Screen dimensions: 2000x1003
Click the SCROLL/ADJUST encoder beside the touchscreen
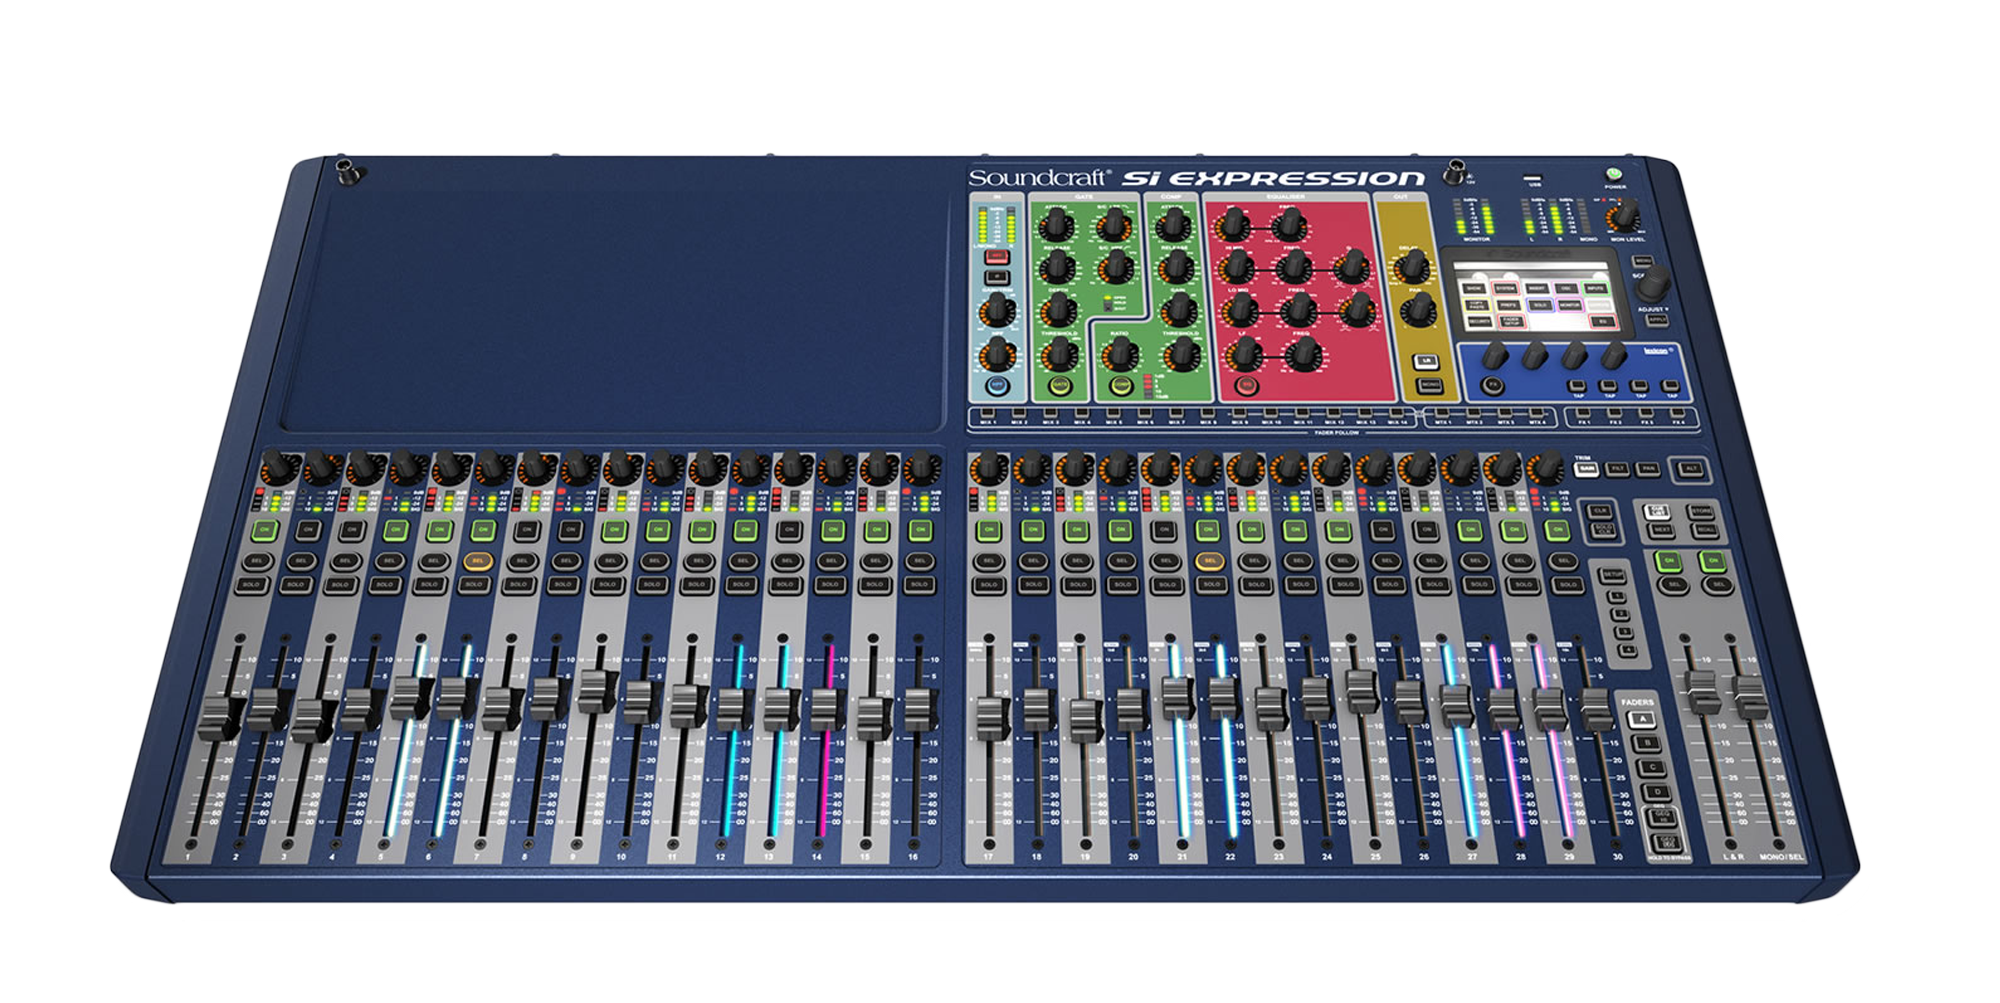pyautogui.click(x=1652, y=283)
